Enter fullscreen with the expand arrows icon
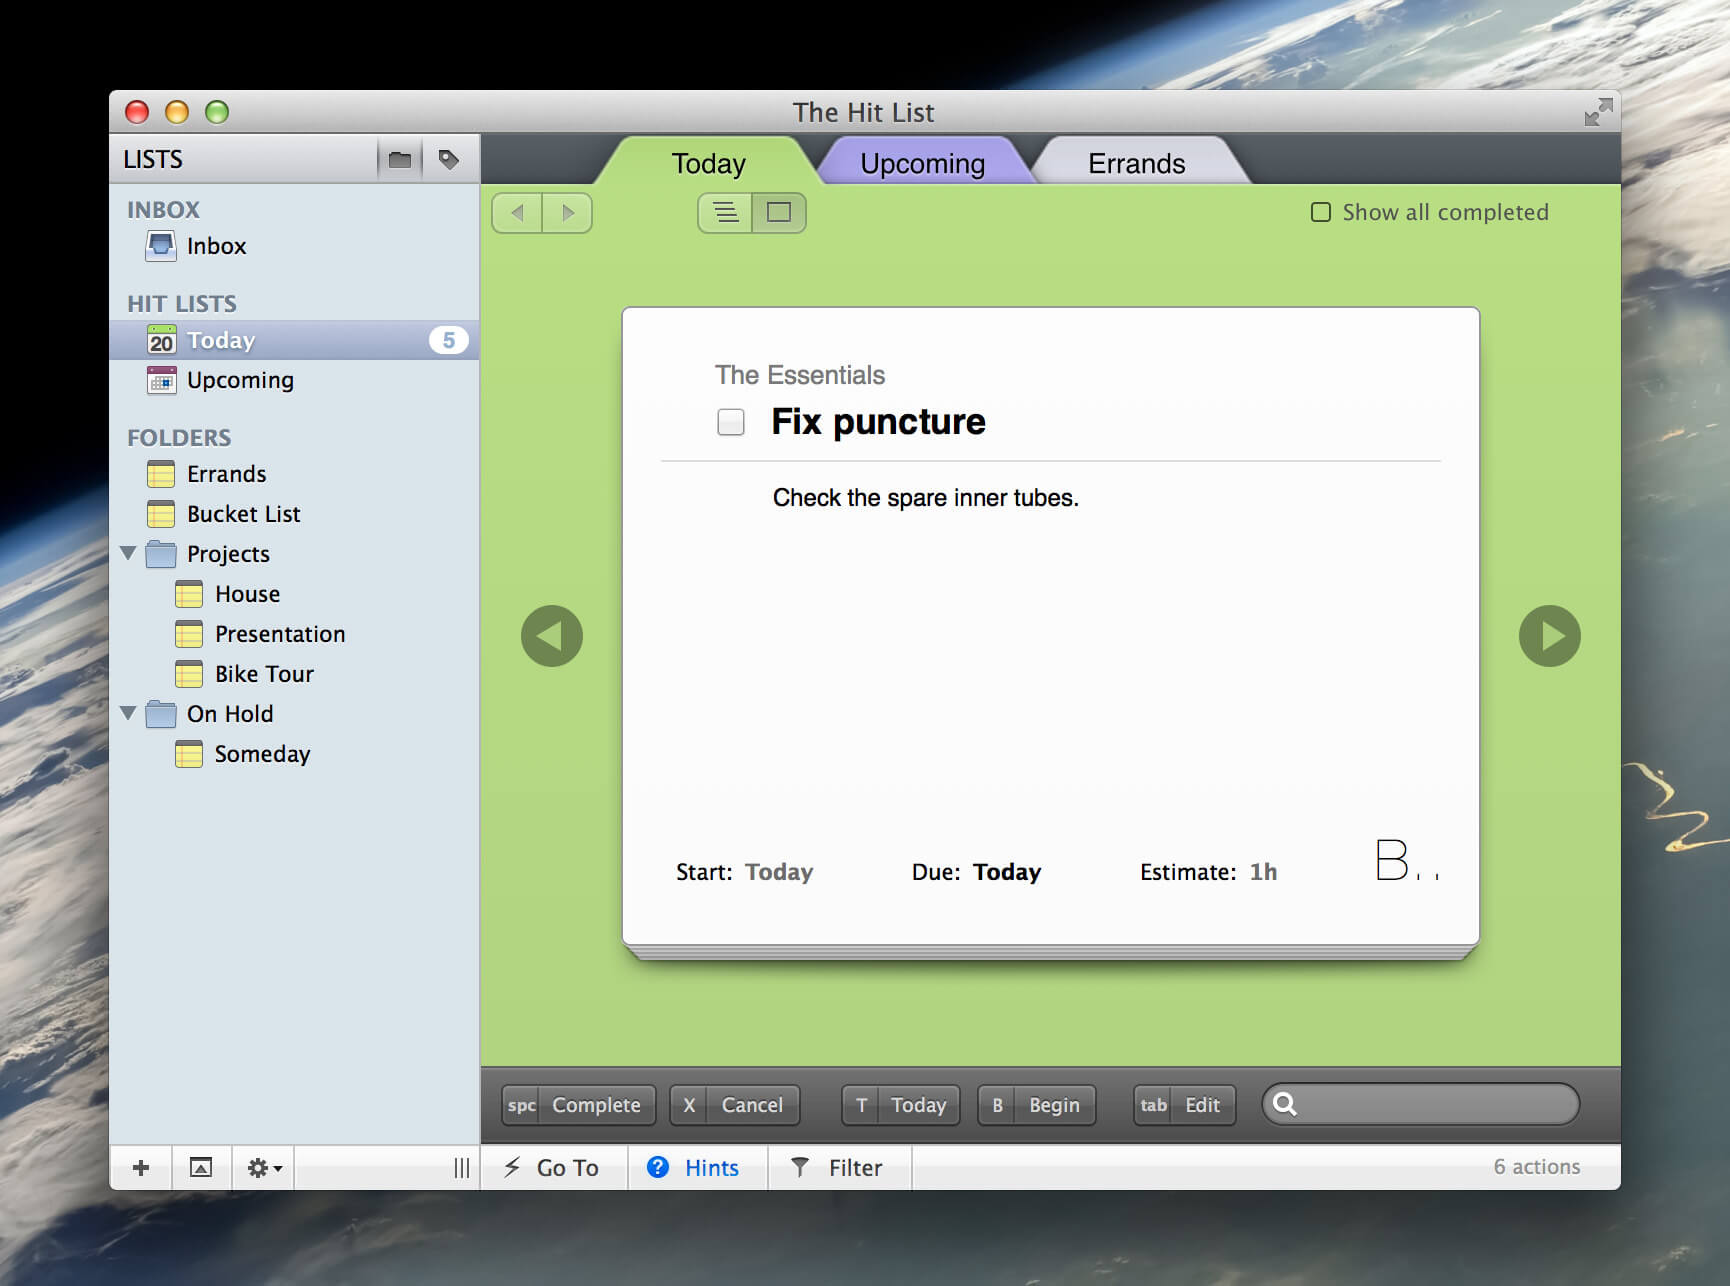This screenshot has height=1286, width=1730. [x=1598, y=112]
